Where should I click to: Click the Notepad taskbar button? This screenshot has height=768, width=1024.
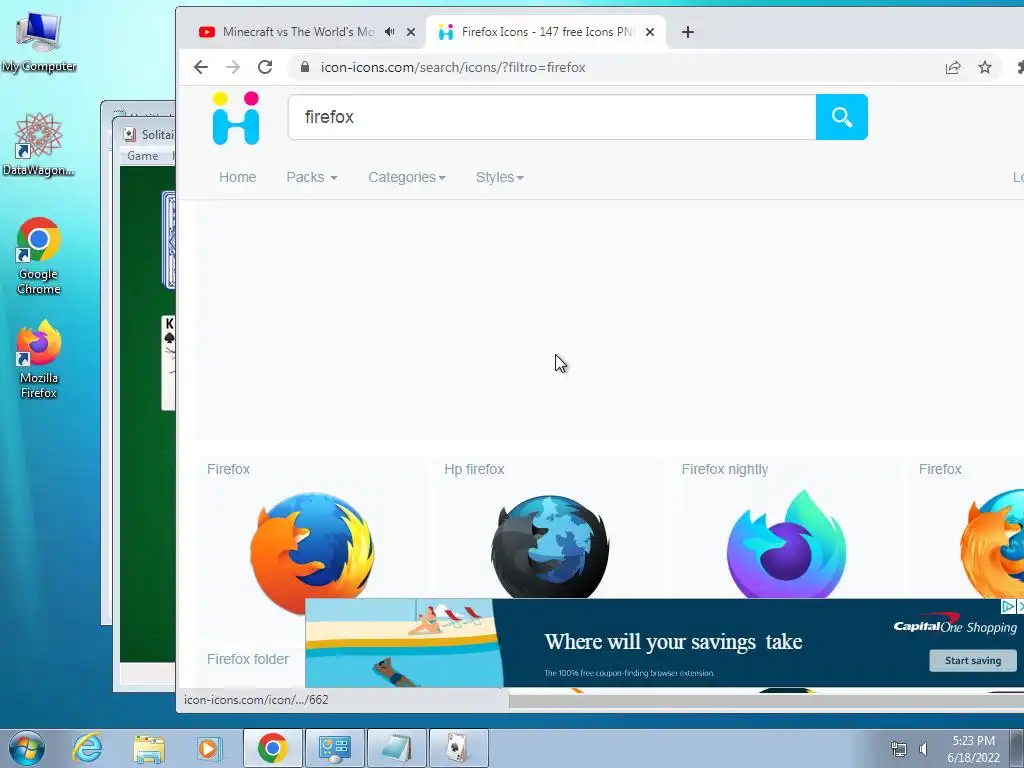click(x=396, y=748)
